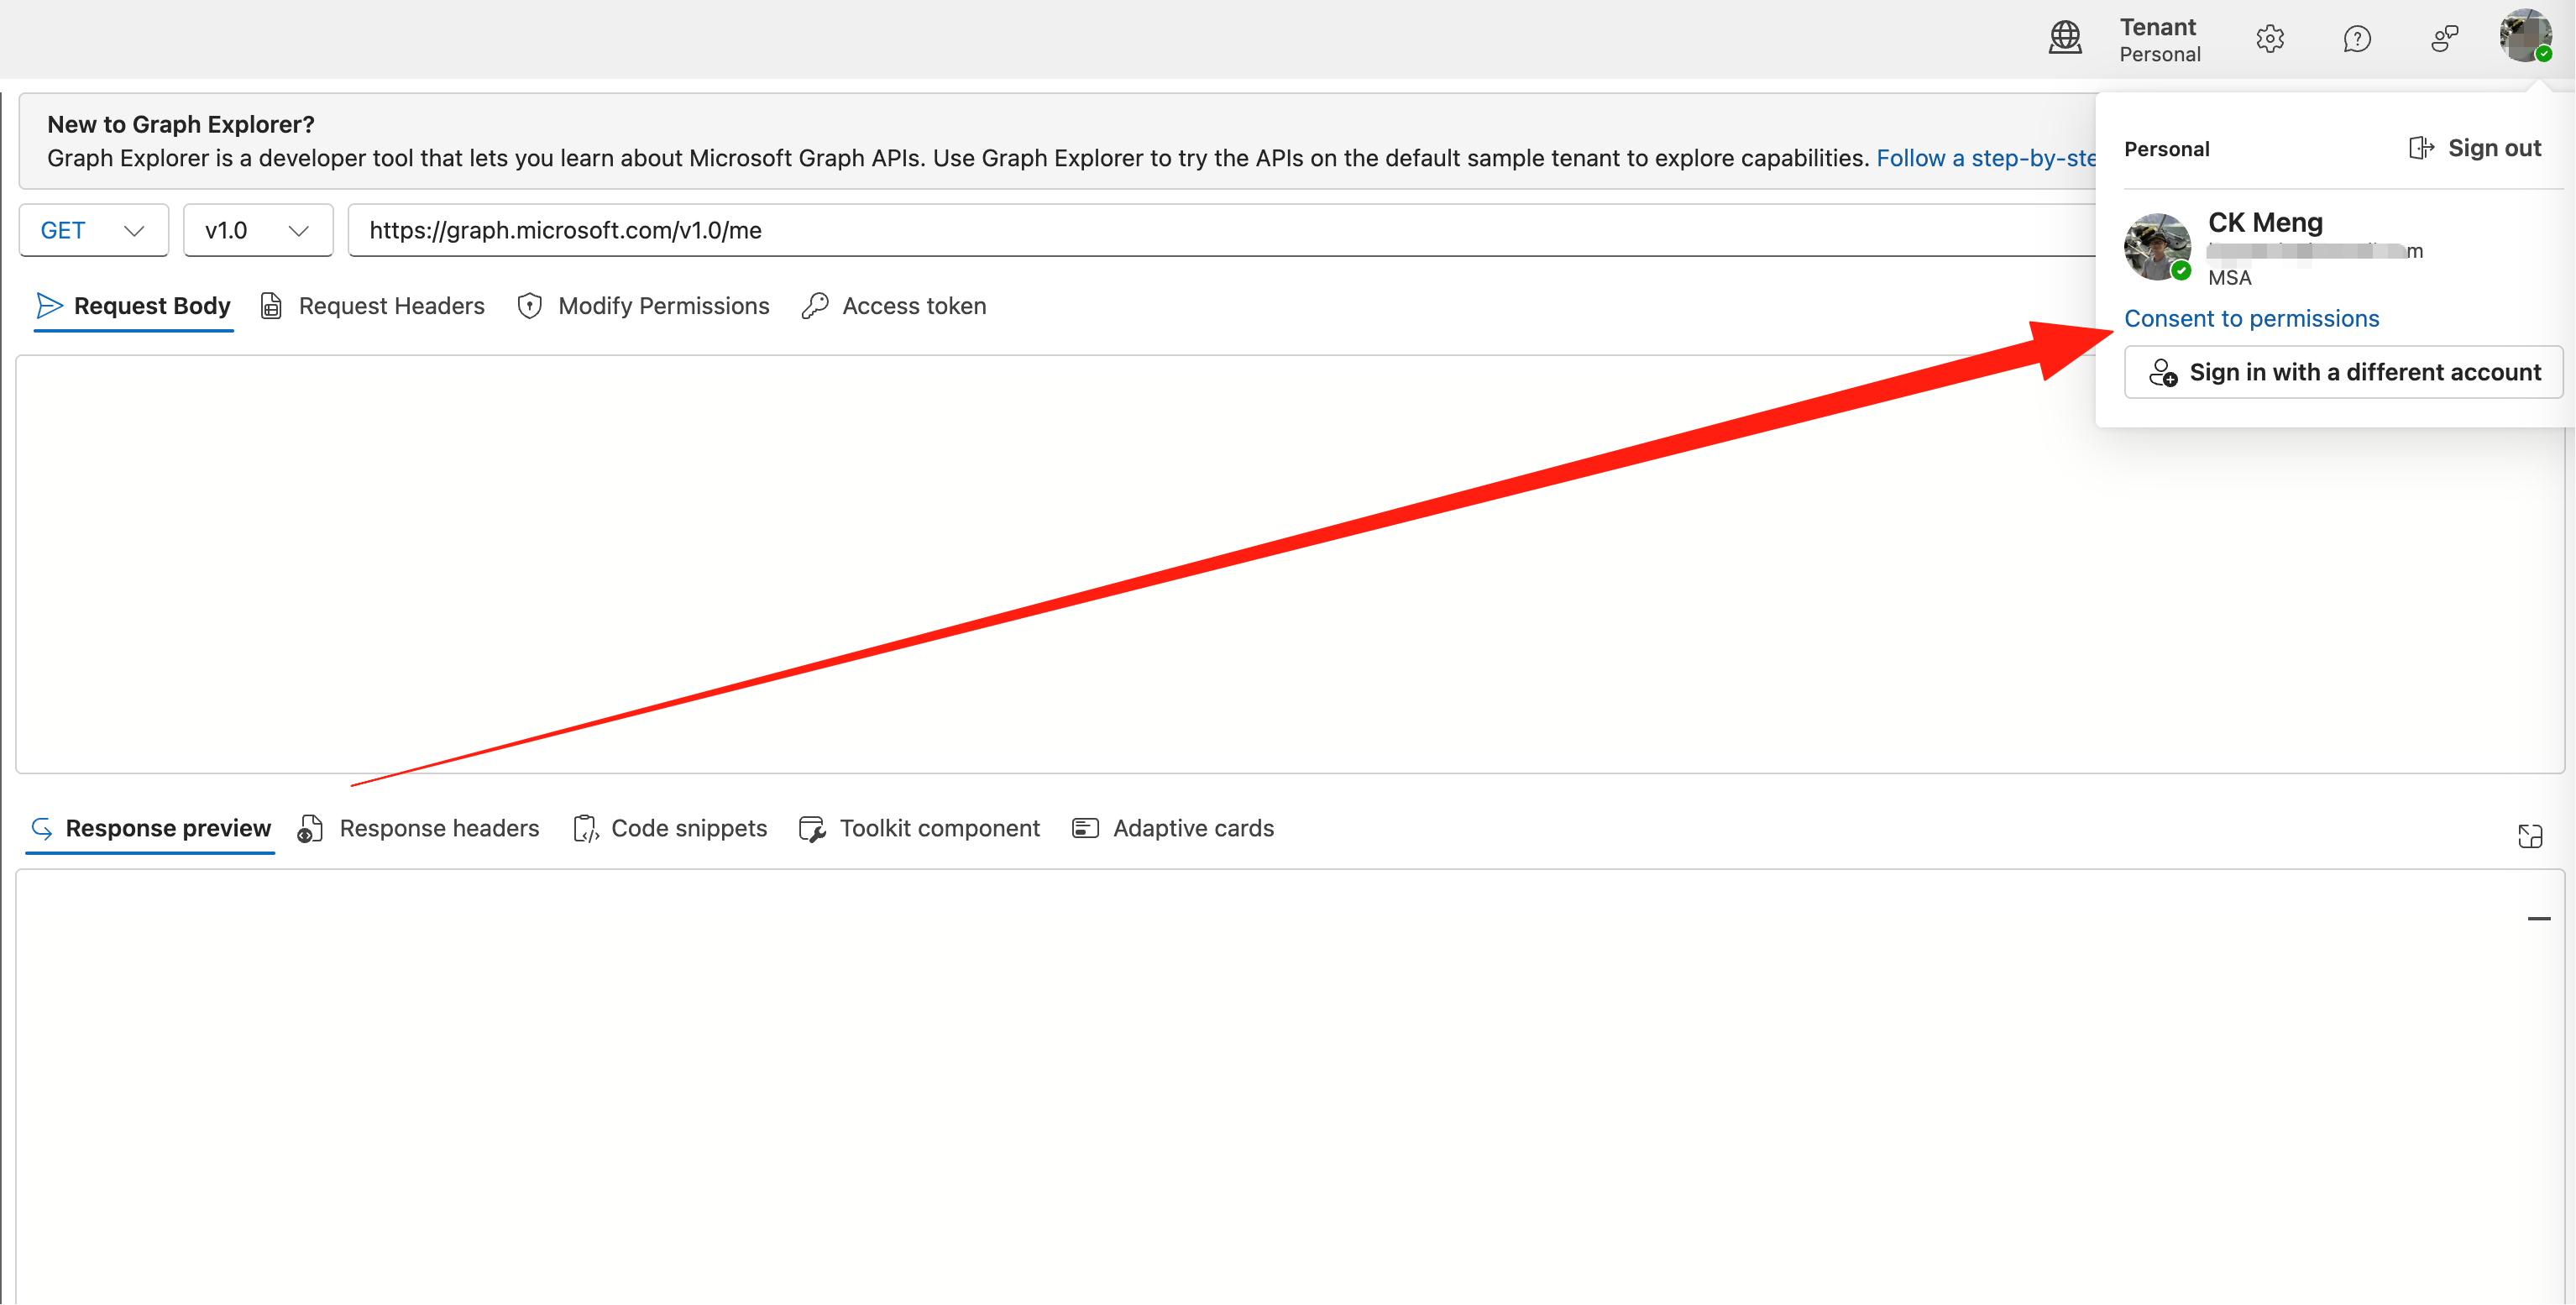Viewport: 2576px width, 1305px height.
Task: Open the Modify Permissions tab
Action: (x=644, y=306)
